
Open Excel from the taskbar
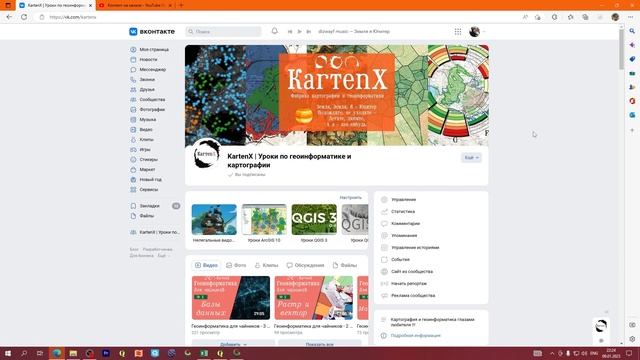pyautogui.click(x=204, y=353)
